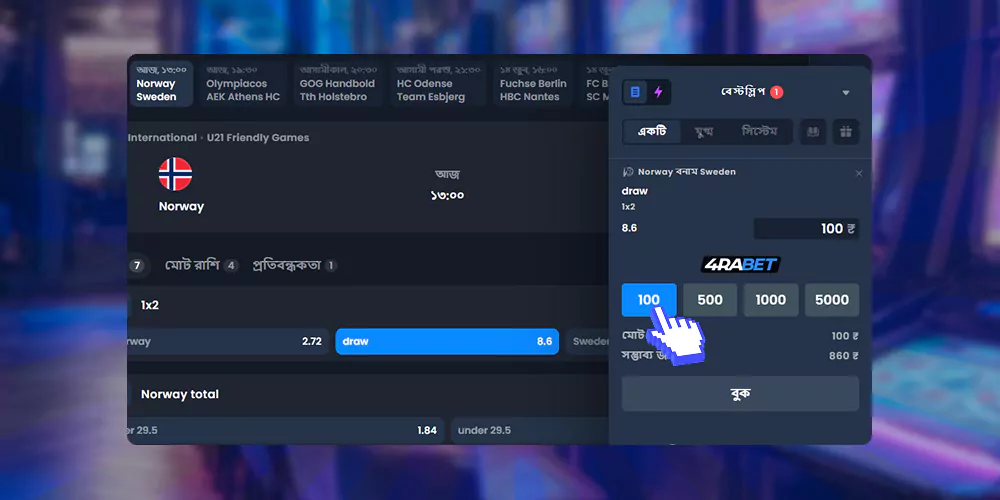Select the standard betslip list icon
The image size is (1000, 500).
tap(635, 92)
